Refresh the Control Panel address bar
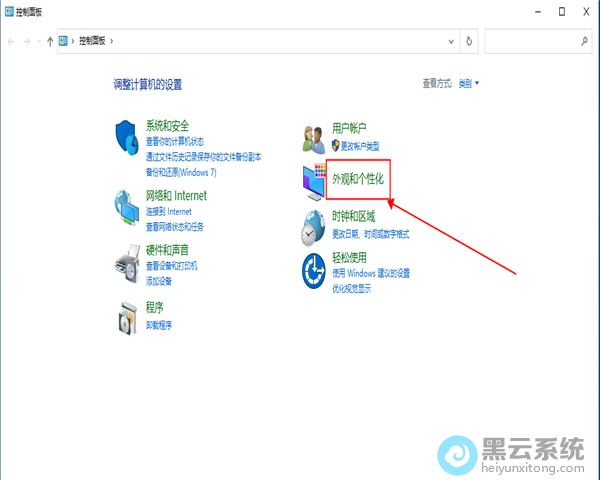This screenshot has width=600, height=480. click(469, 41)
